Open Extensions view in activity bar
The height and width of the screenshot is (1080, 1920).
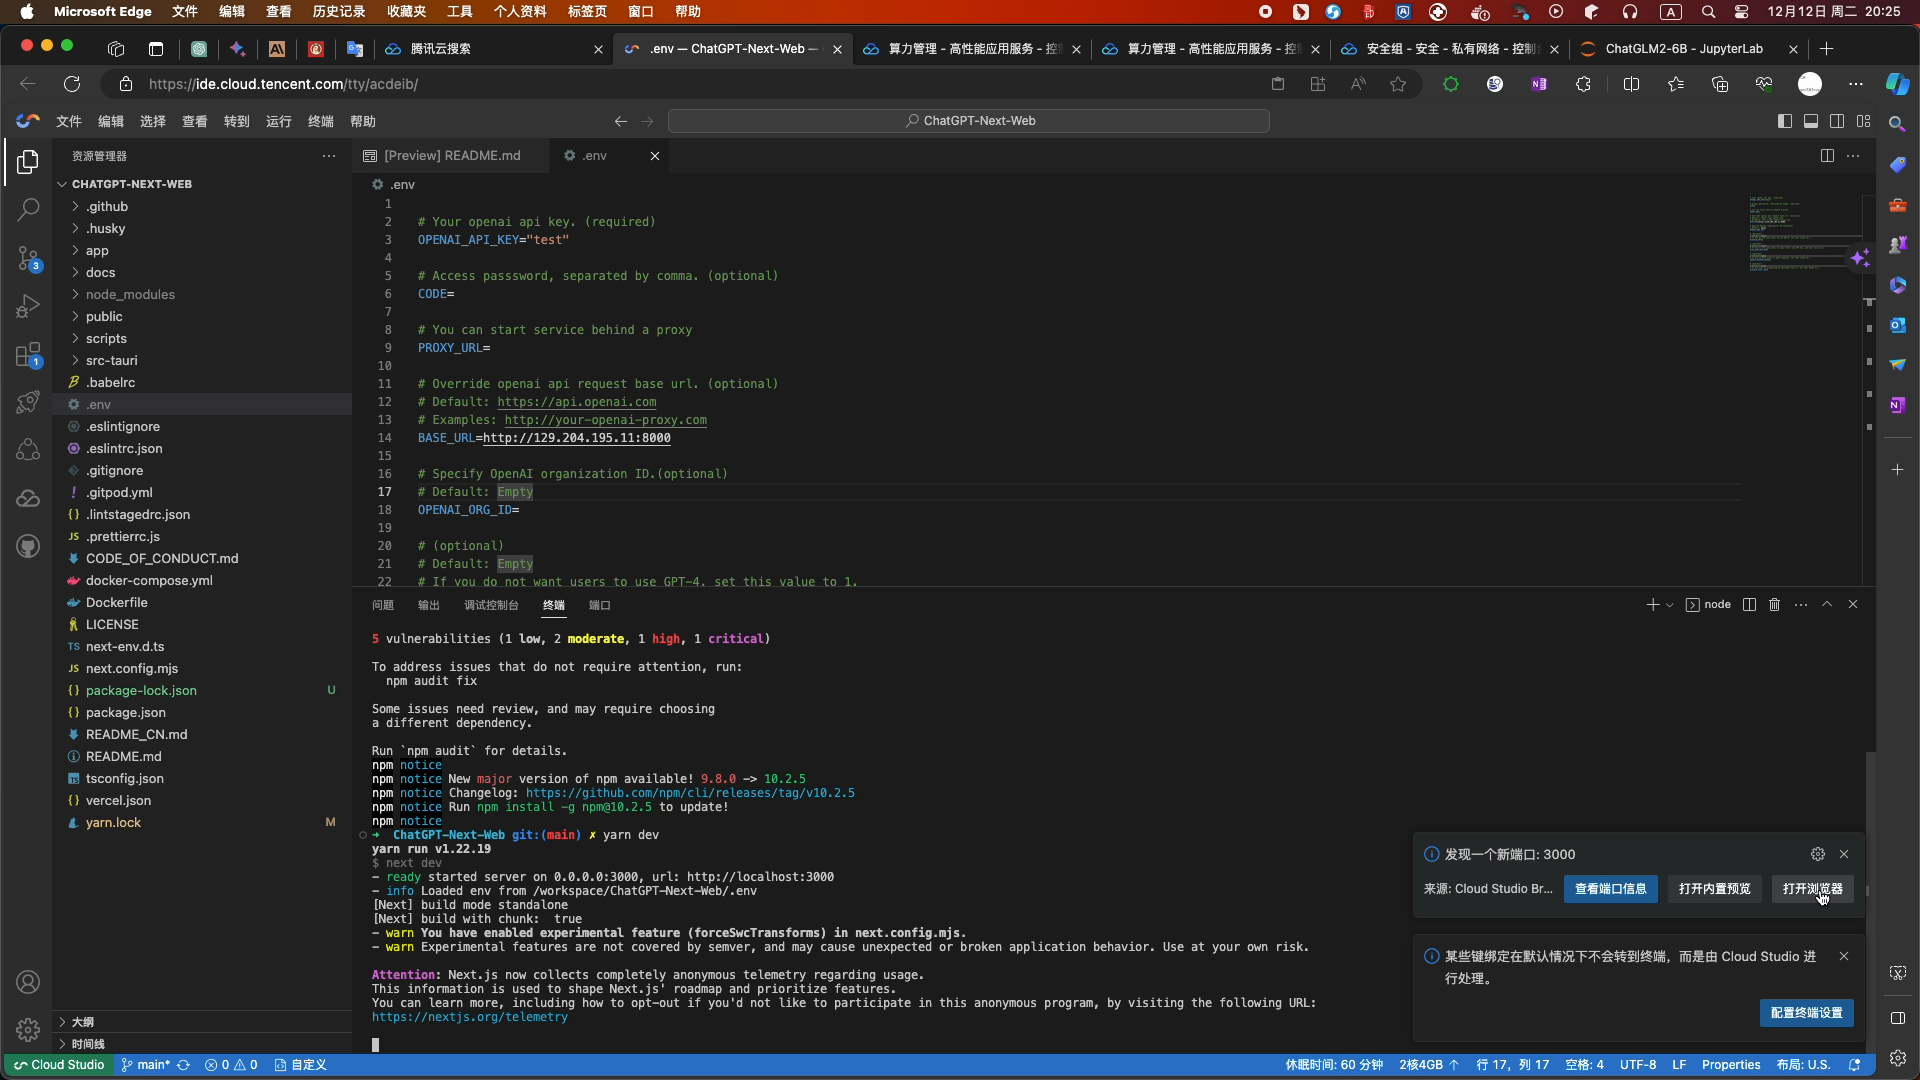coord(28,354)
